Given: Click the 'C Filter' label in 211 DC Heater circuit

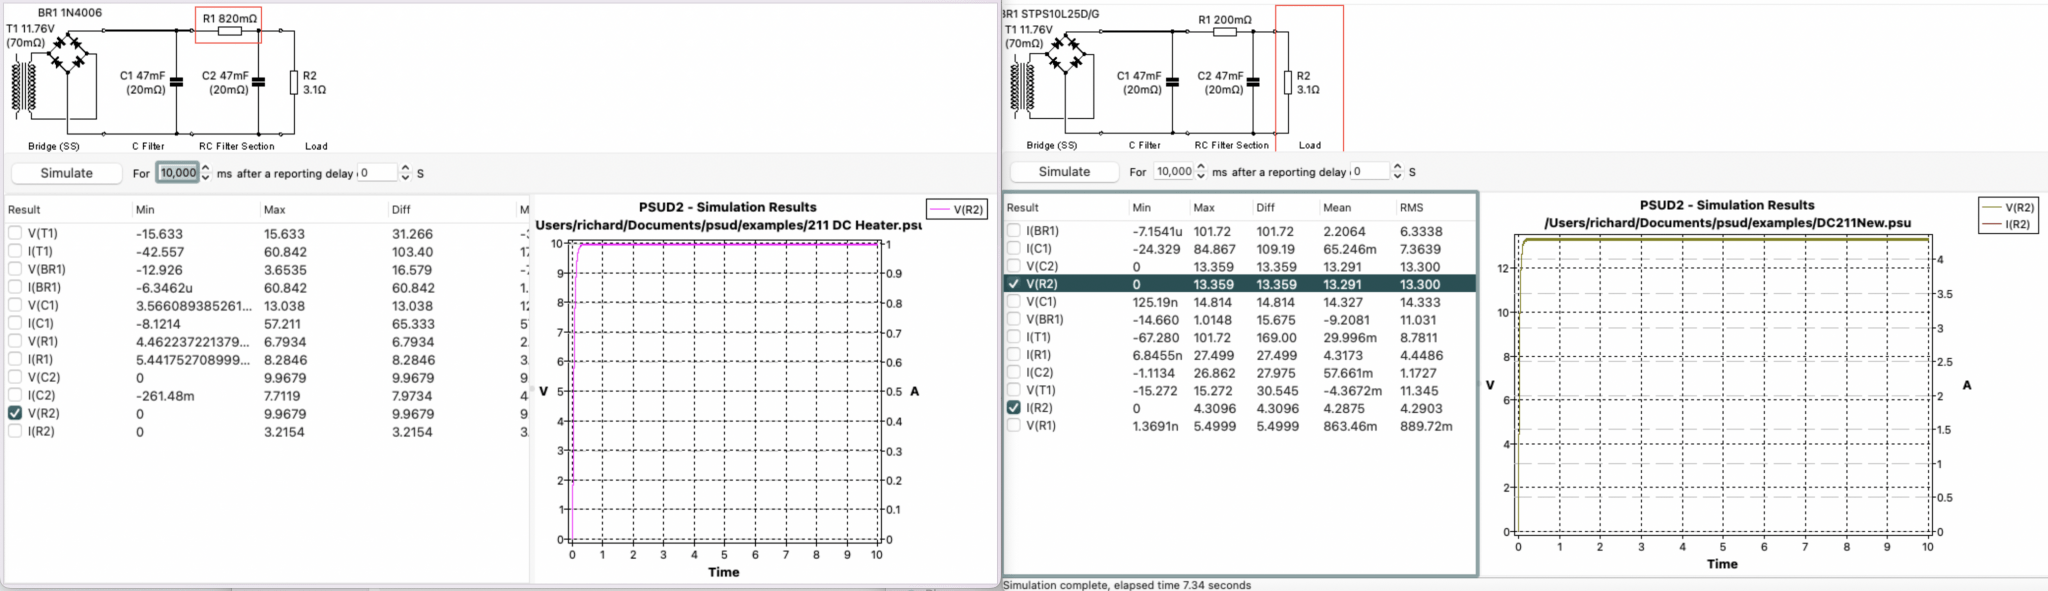Looking at the screenshot, I should click(x=148, y=146).
